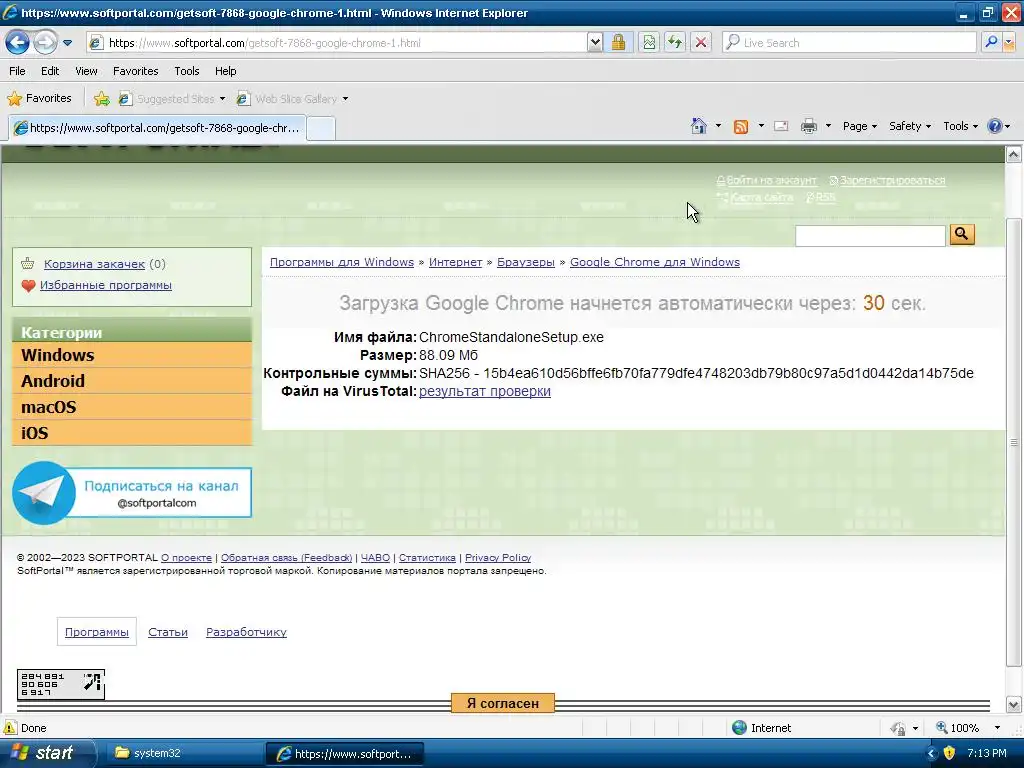Click the Home icon in command bar
1024x768 pixels.
coord(699,126)
